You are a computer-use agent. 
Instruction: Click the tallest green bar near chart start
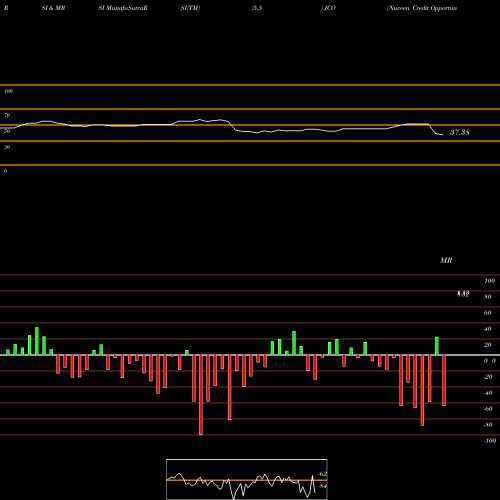coord(37,341)
